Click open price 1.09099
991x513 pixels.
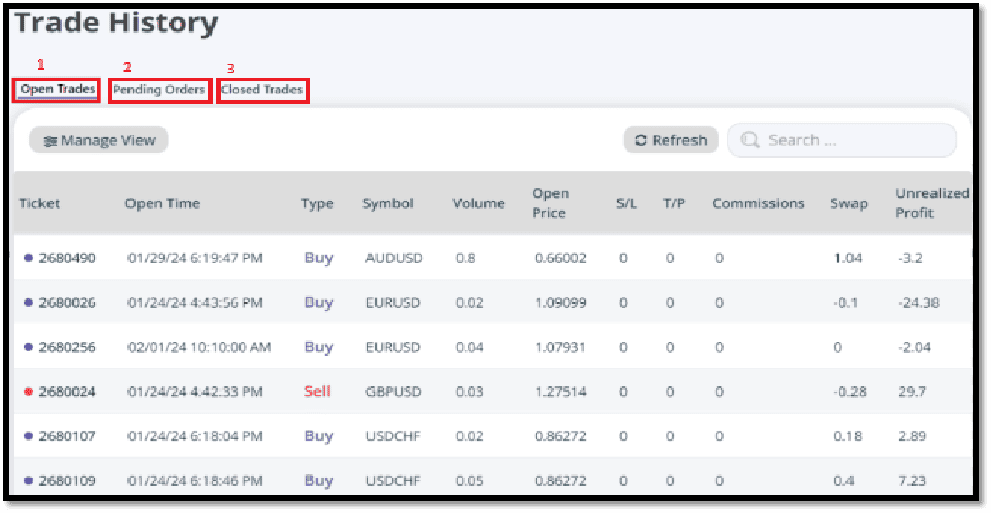561,303
